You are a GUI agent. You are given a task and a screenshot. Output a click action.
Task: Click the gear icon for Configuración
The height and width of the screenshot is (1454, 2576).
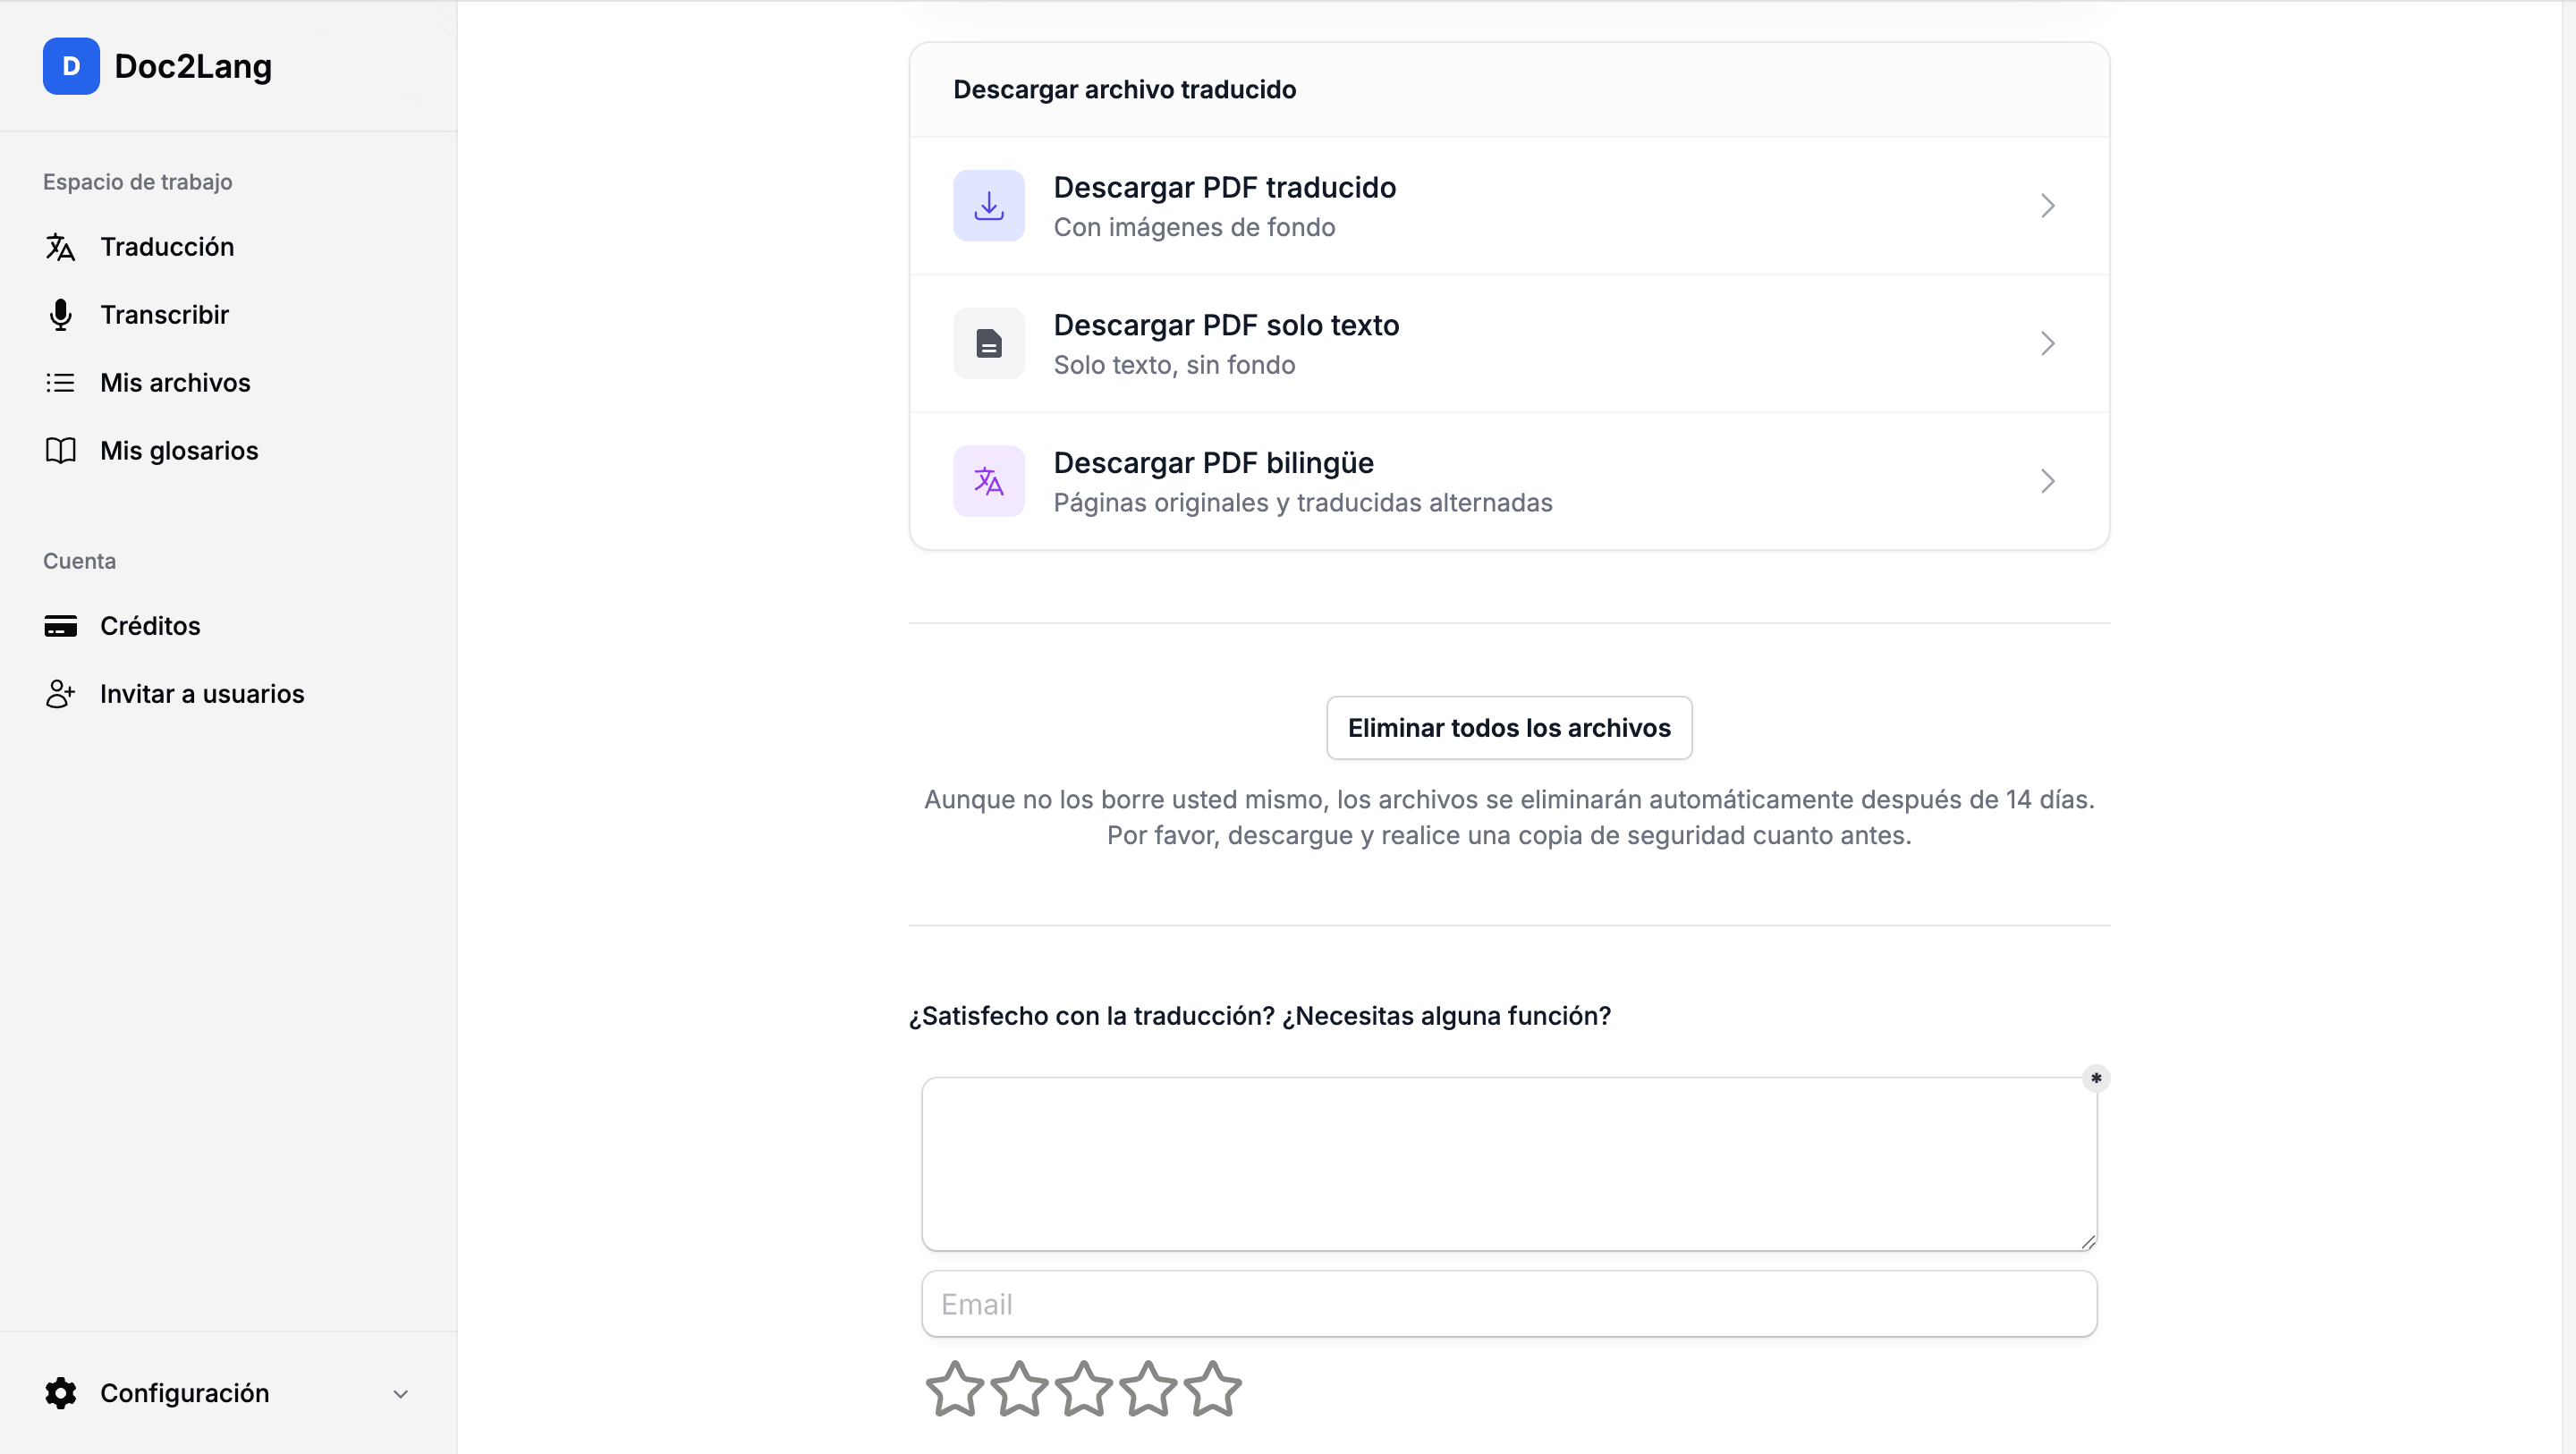[x=61, y=1393]
